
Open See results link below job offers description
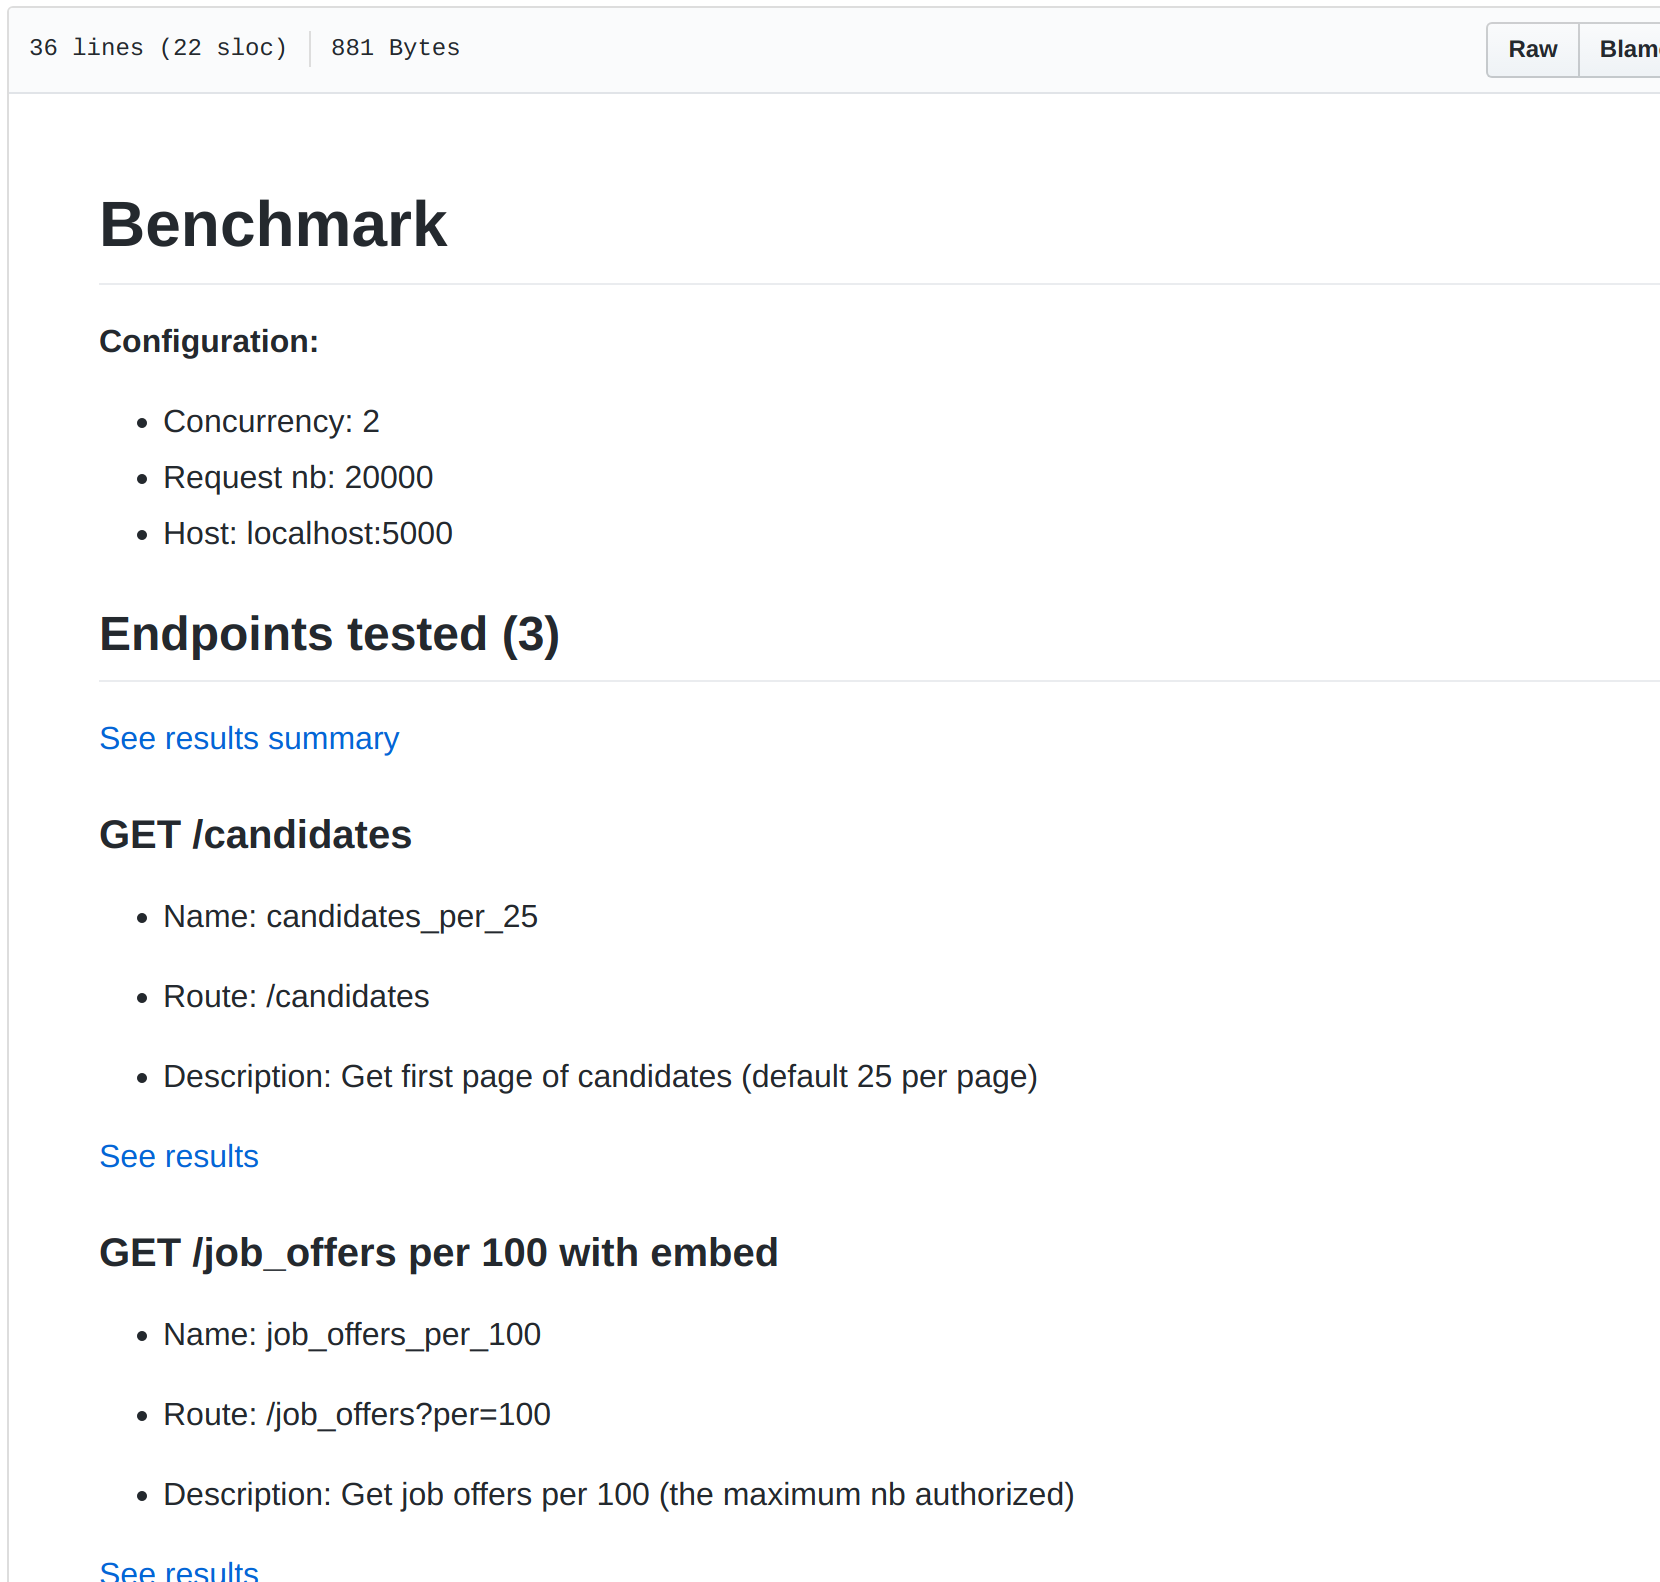179,1570
